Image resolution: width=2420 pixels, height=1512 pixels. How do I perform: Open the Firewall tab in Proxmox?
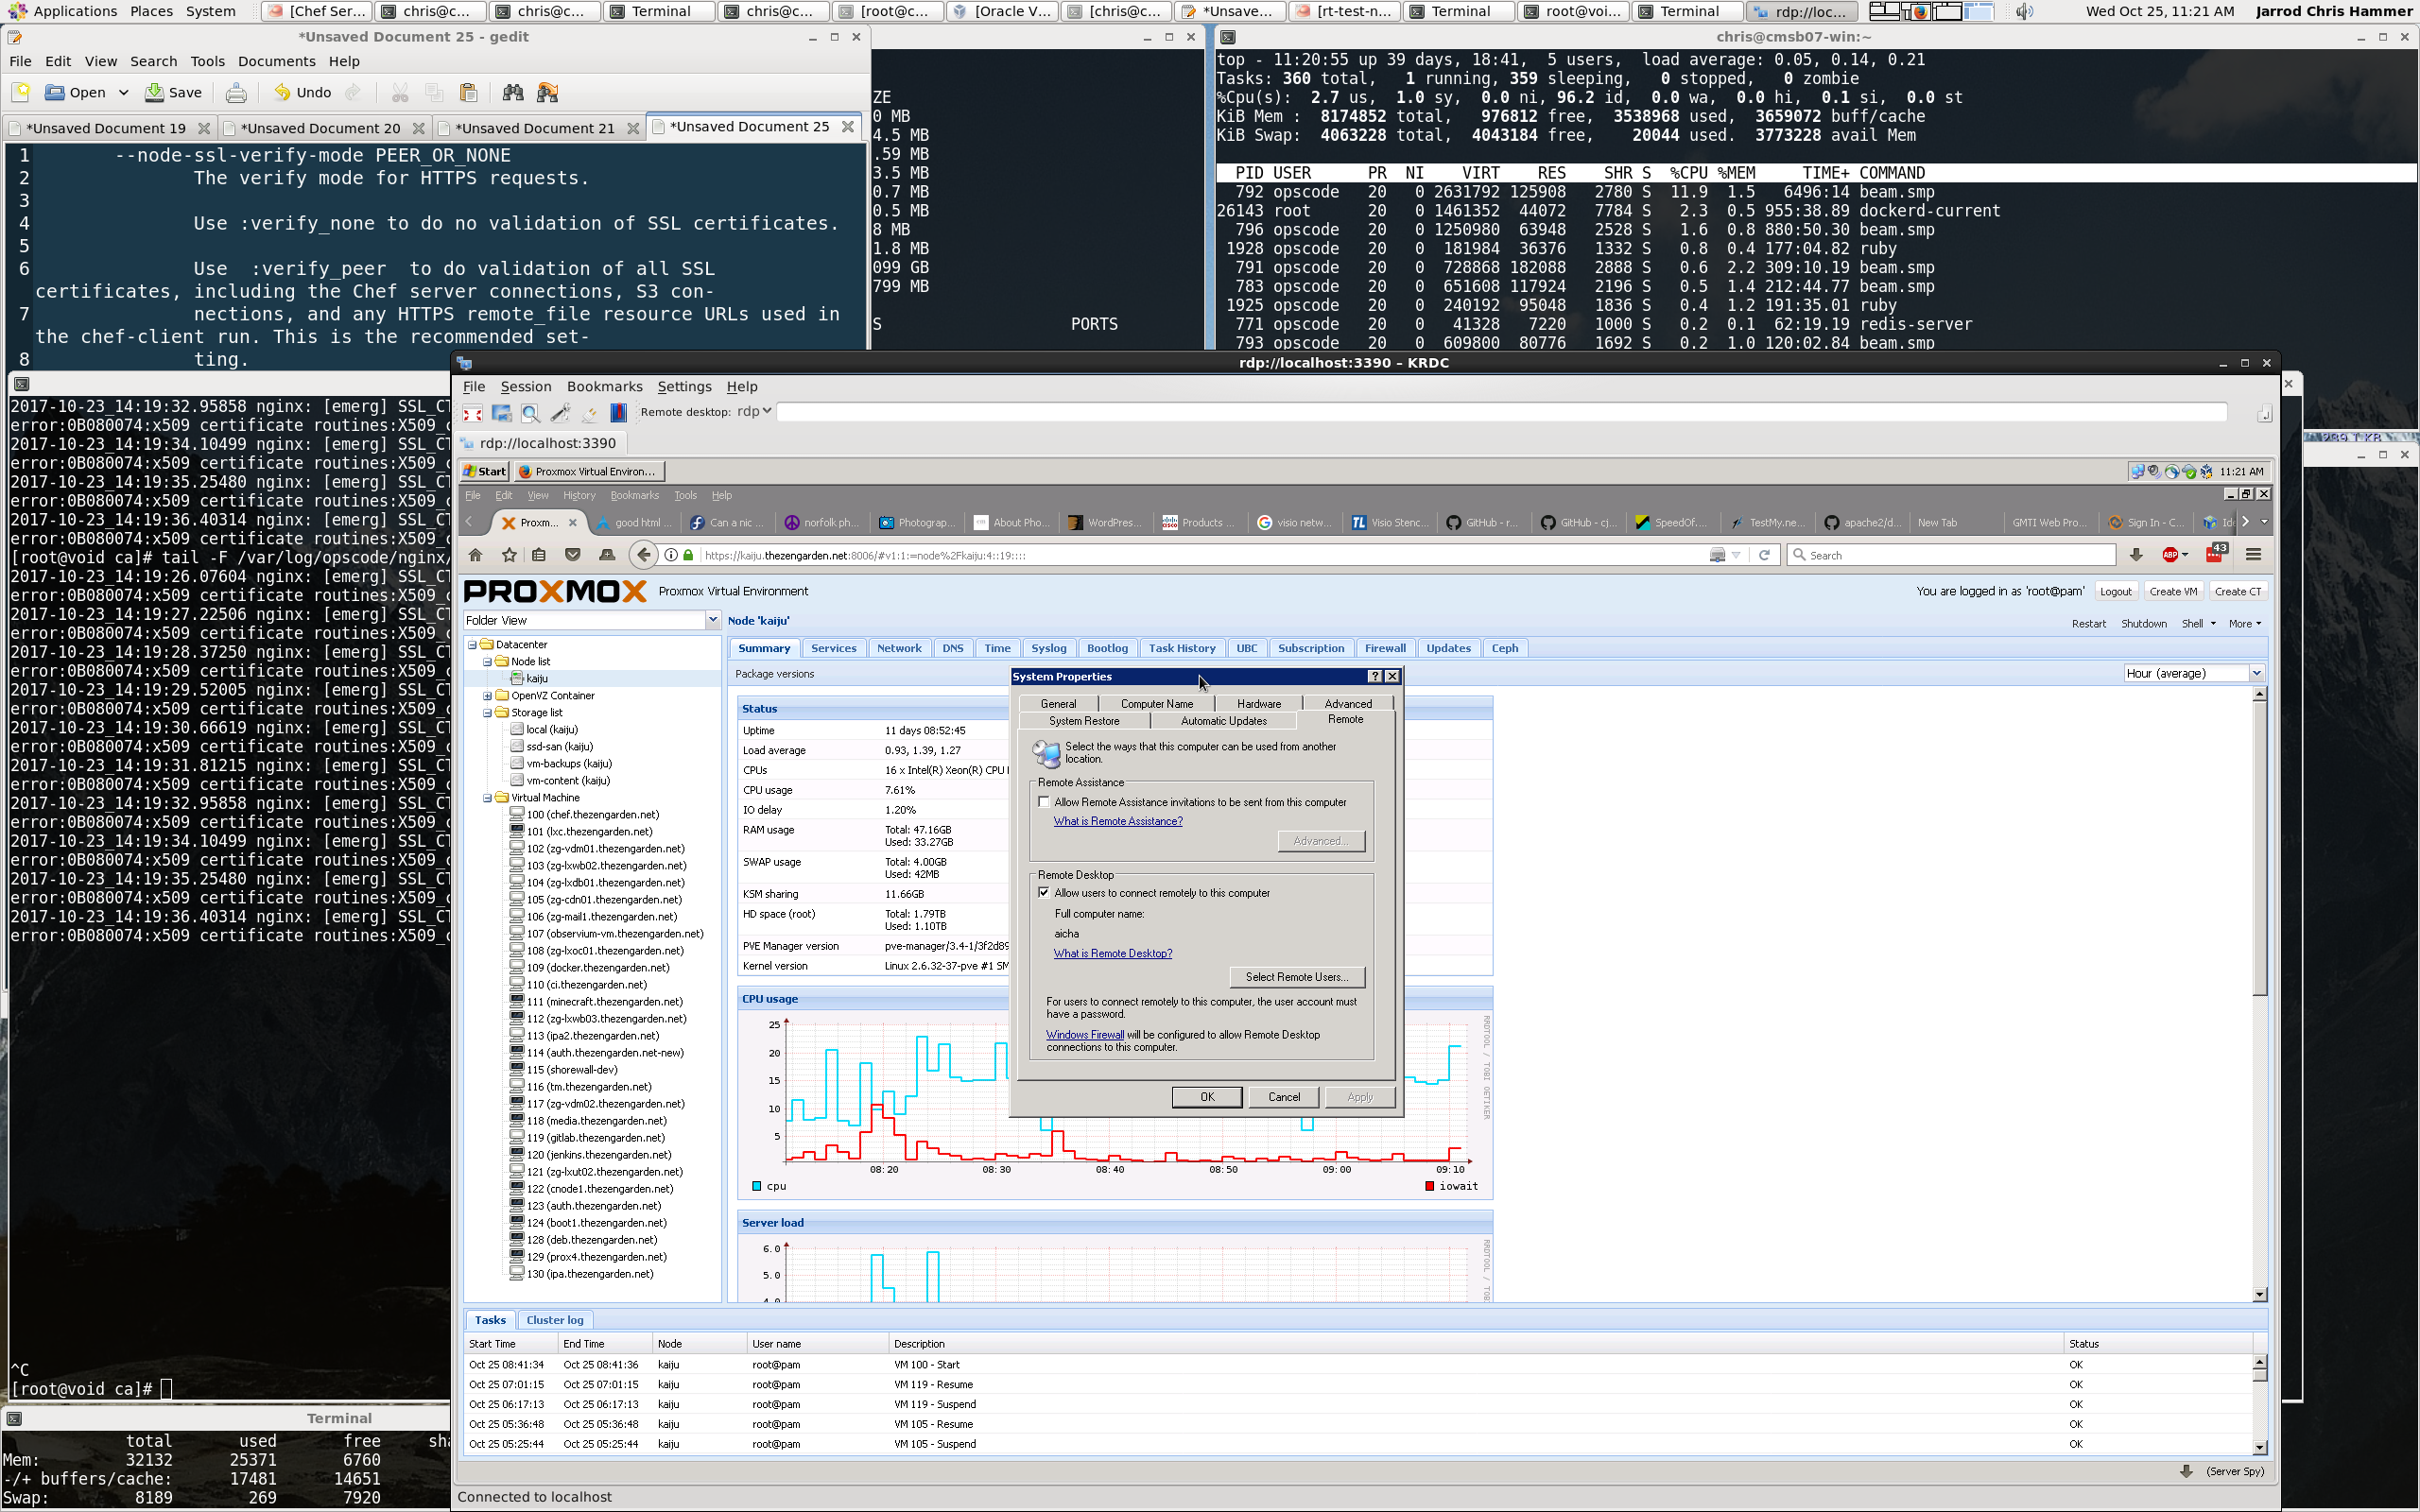point(1384,648)
